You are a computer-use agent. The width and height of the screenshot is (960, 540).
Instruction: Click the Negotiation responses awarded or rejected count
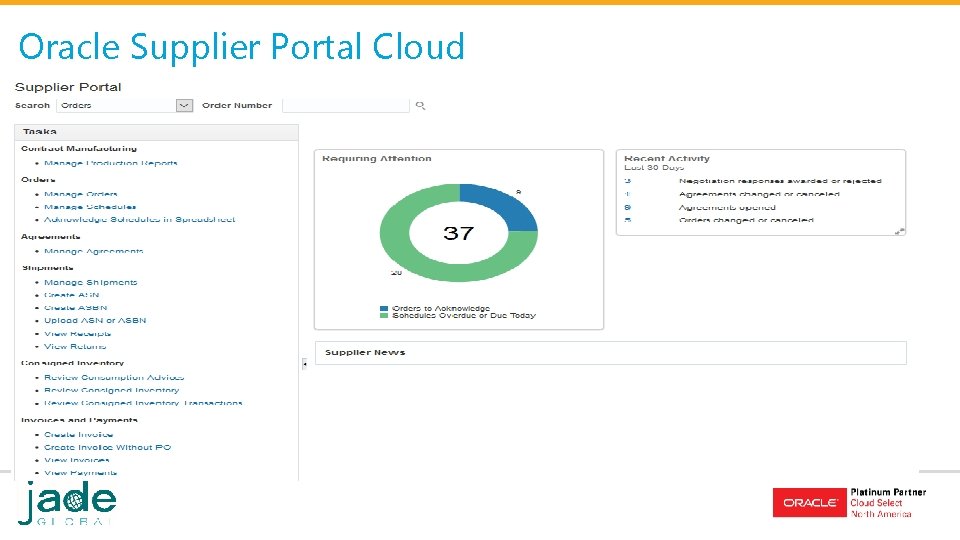(x=628, y=181)
